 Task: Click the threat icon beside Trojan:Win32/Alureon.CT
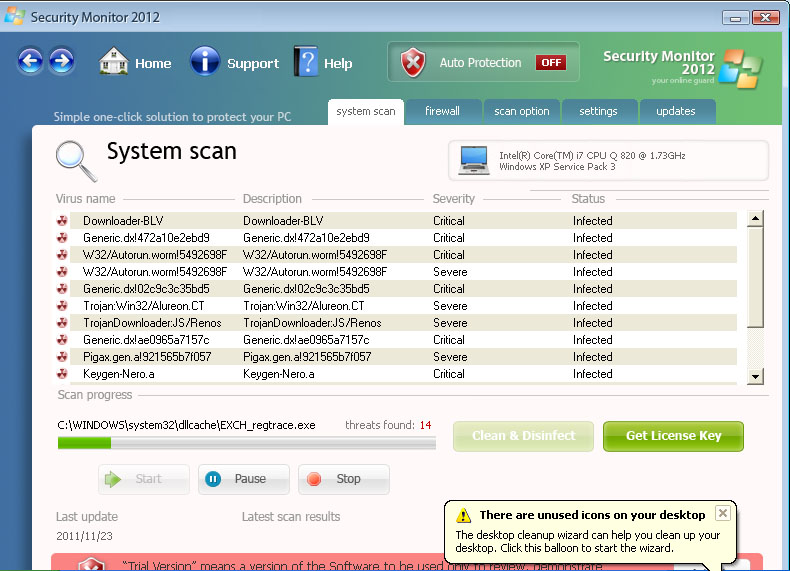click(x=62, y=306)
